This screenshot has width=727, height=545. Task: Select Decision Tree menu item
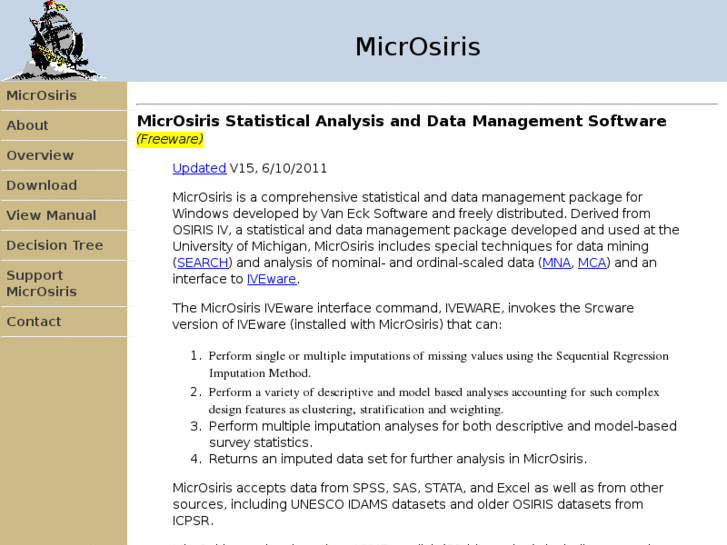(55, 245)
